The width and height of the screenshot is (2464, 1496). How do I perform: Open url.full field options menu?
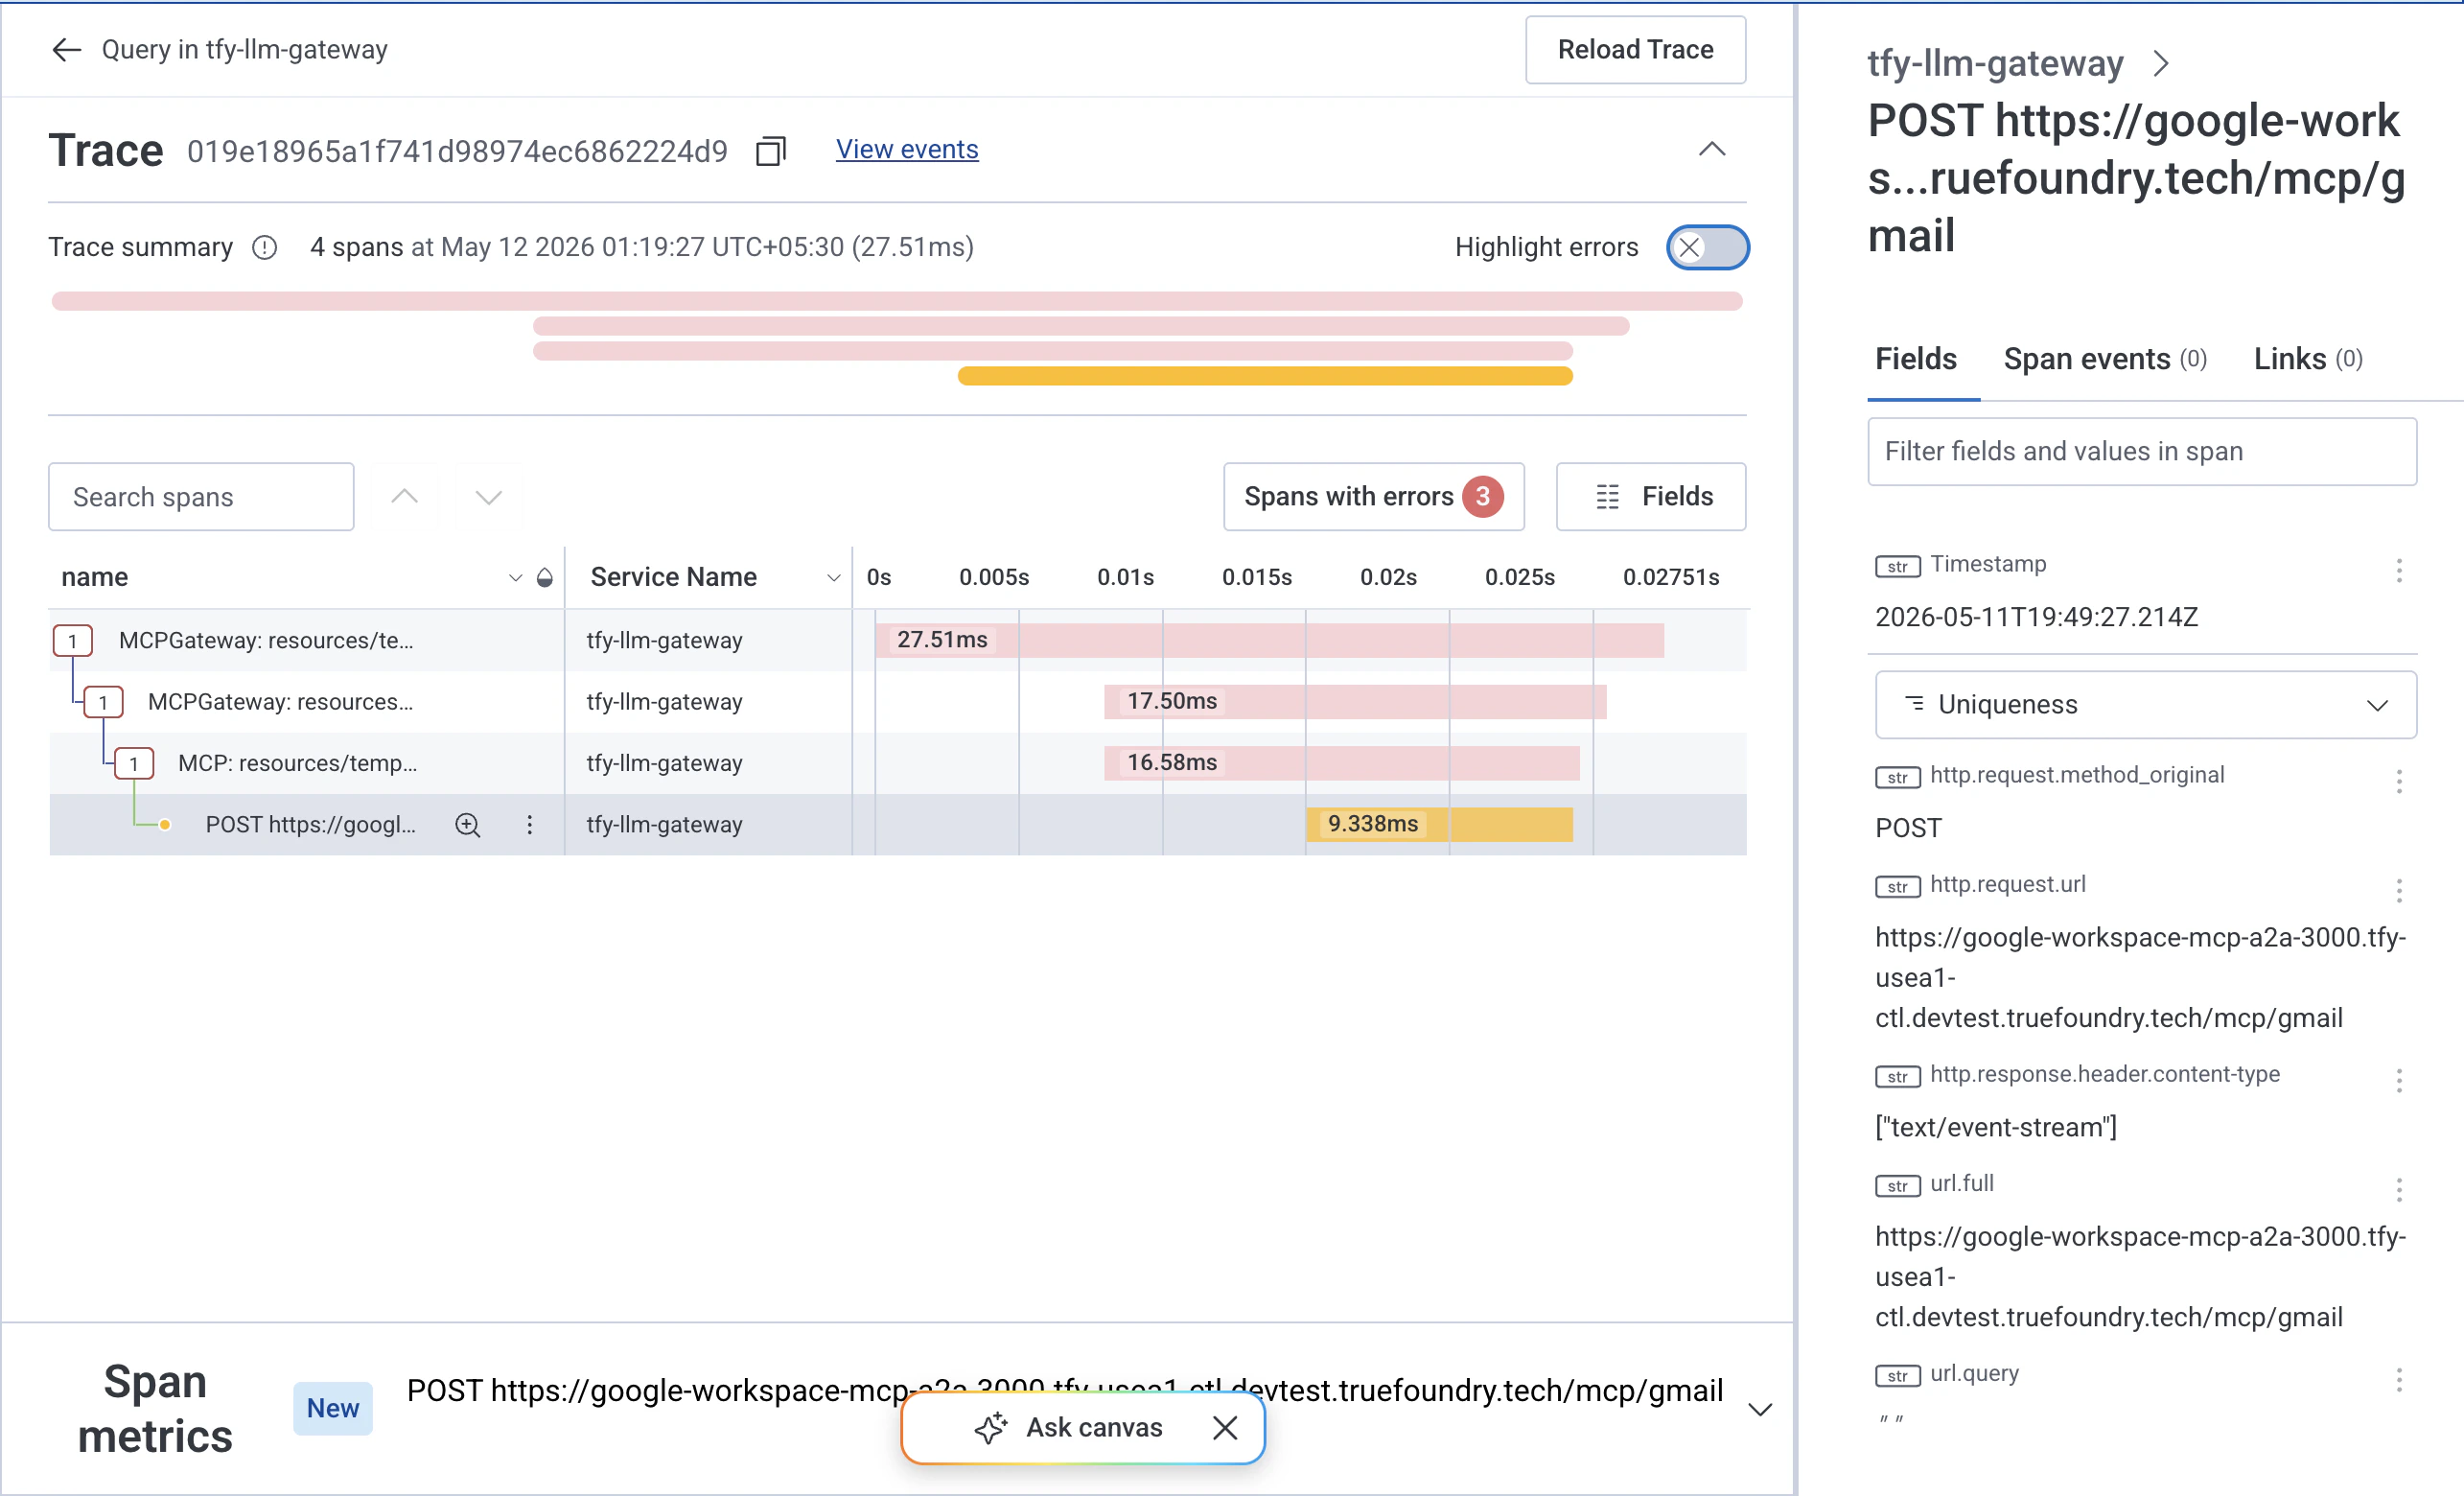[2398, 1190]
